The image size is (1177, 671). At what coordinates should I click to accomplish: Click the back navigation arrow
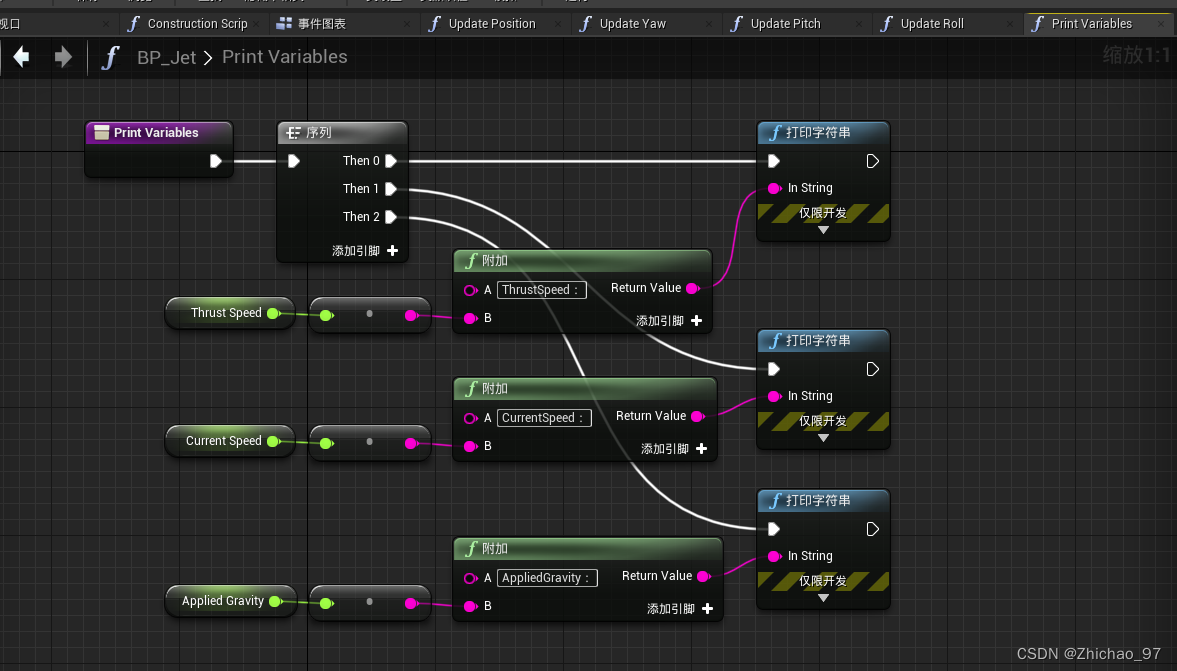tap(21, 57)
